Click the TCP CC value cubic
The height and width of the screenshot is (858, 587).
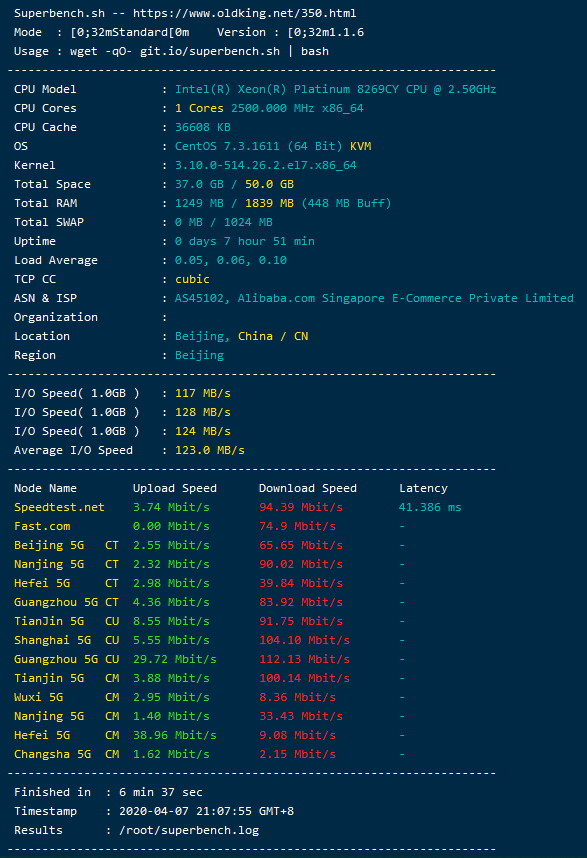click(x=192, y=279)
